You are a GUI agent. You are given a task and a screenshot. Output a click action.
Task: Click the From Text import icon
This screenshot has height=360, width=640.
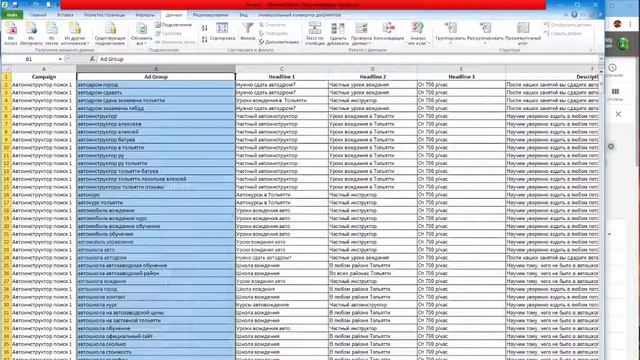point(51,33)
